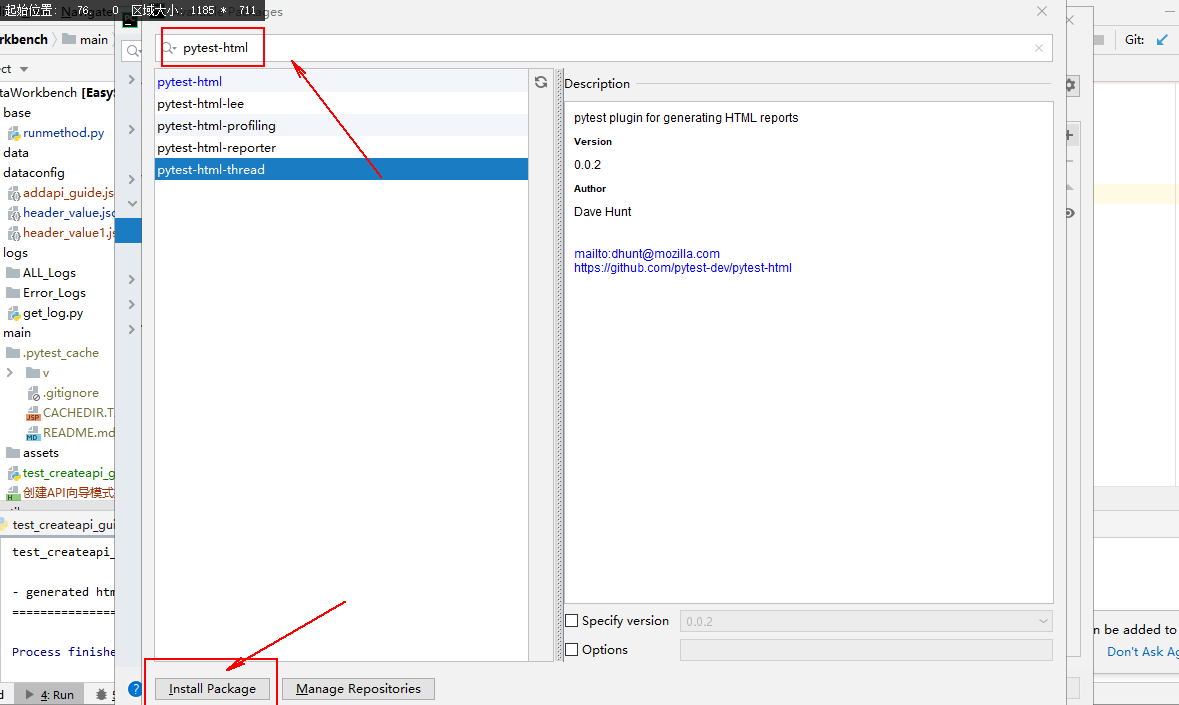Image resolution: width=1179 pixels, height=705 pixels.
Task: Click the refresh package list icon
Action: (x=540, y=81)
